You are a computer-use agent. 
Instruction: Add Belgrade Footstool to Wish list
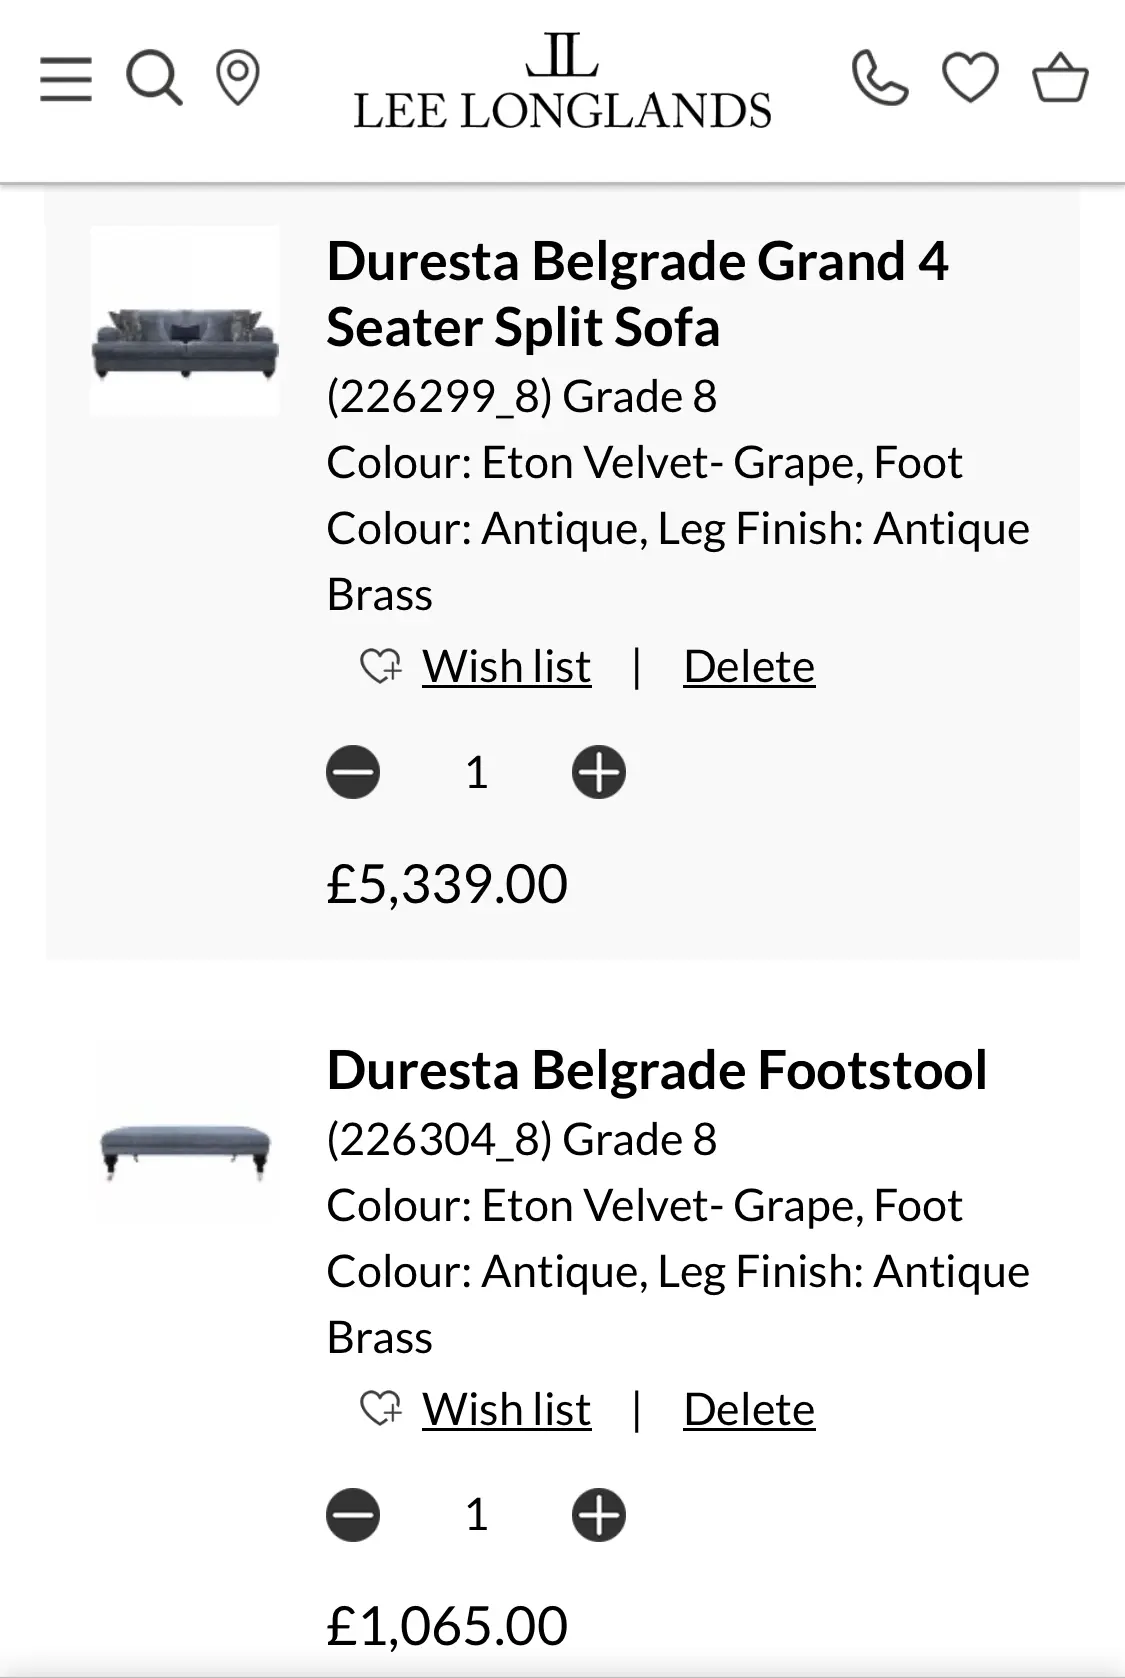[506, 1410]
